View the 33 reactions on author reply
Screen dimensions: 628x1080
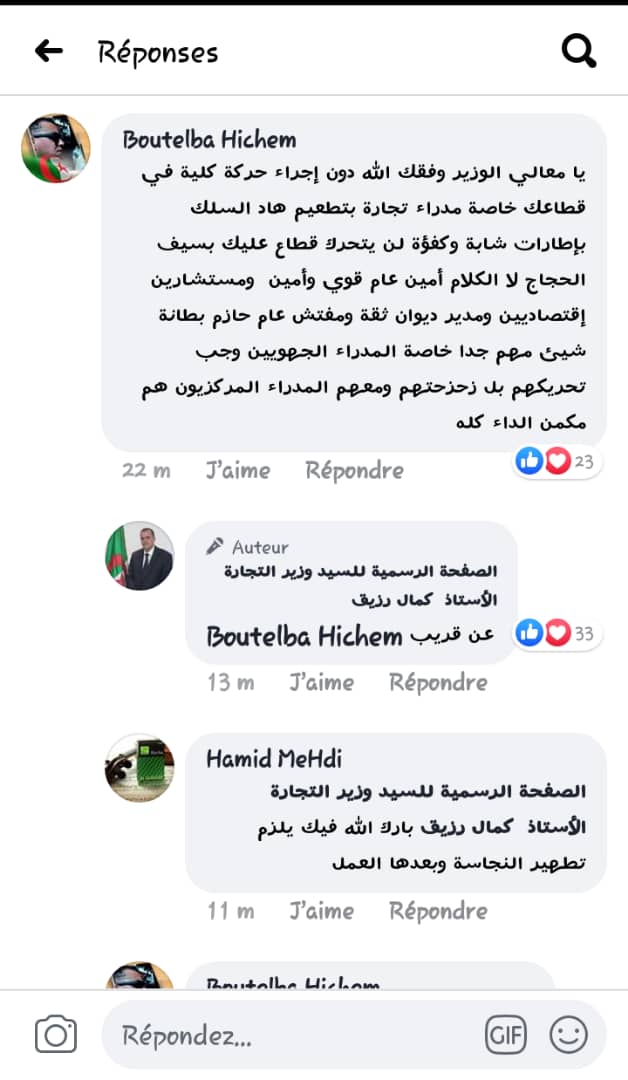(558, 633)
